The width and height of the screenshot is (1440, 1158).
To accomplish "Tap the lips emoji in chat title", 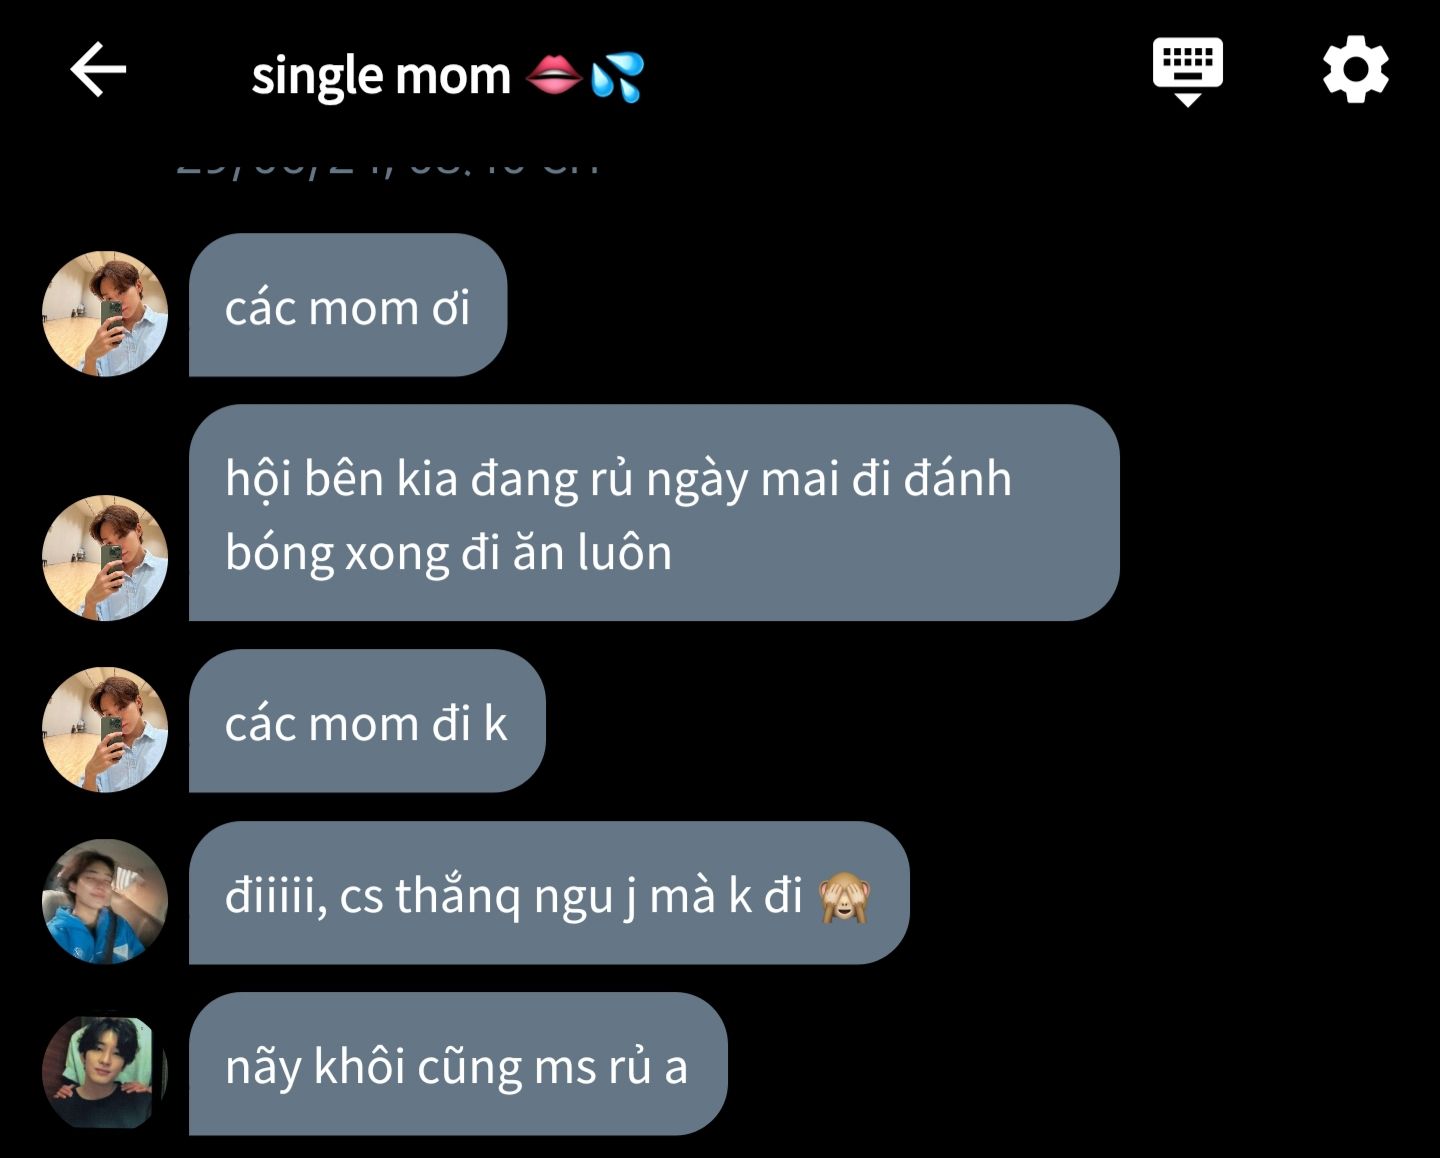I will click(x=553, y=76).
